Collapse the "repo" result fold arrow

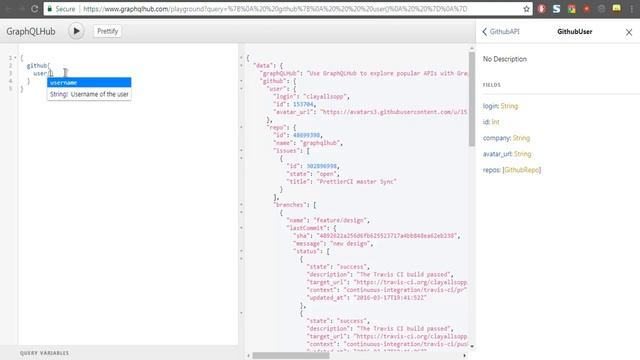241,127
